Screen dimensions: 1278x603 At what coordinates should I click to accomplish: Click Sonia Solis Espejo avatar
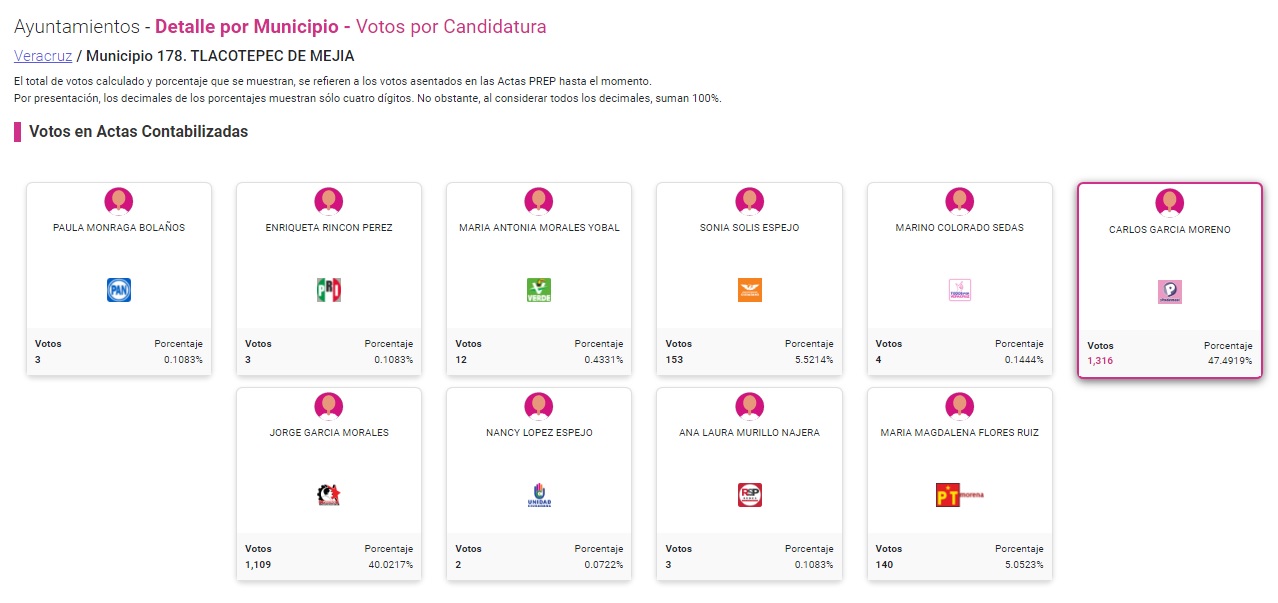pyautogui.click(x=749, y=201)
